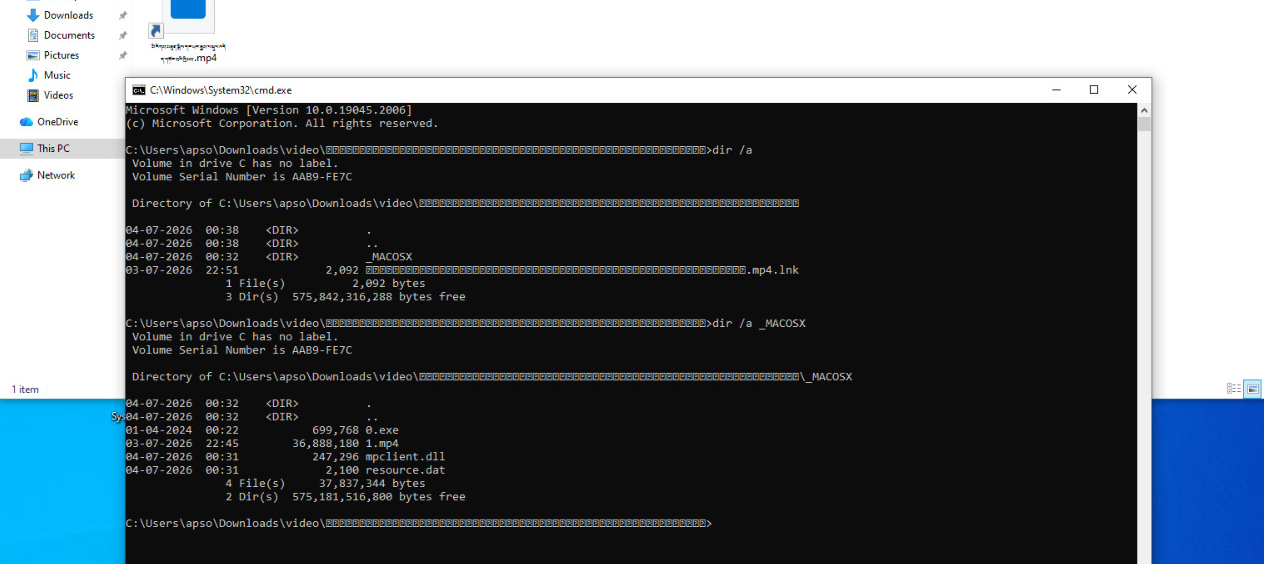Image resolution: width=1264 pixels, height=564 pixels.
Task: Click the last command prompt line
Action: pyautogui.click(x=419, y=523)
